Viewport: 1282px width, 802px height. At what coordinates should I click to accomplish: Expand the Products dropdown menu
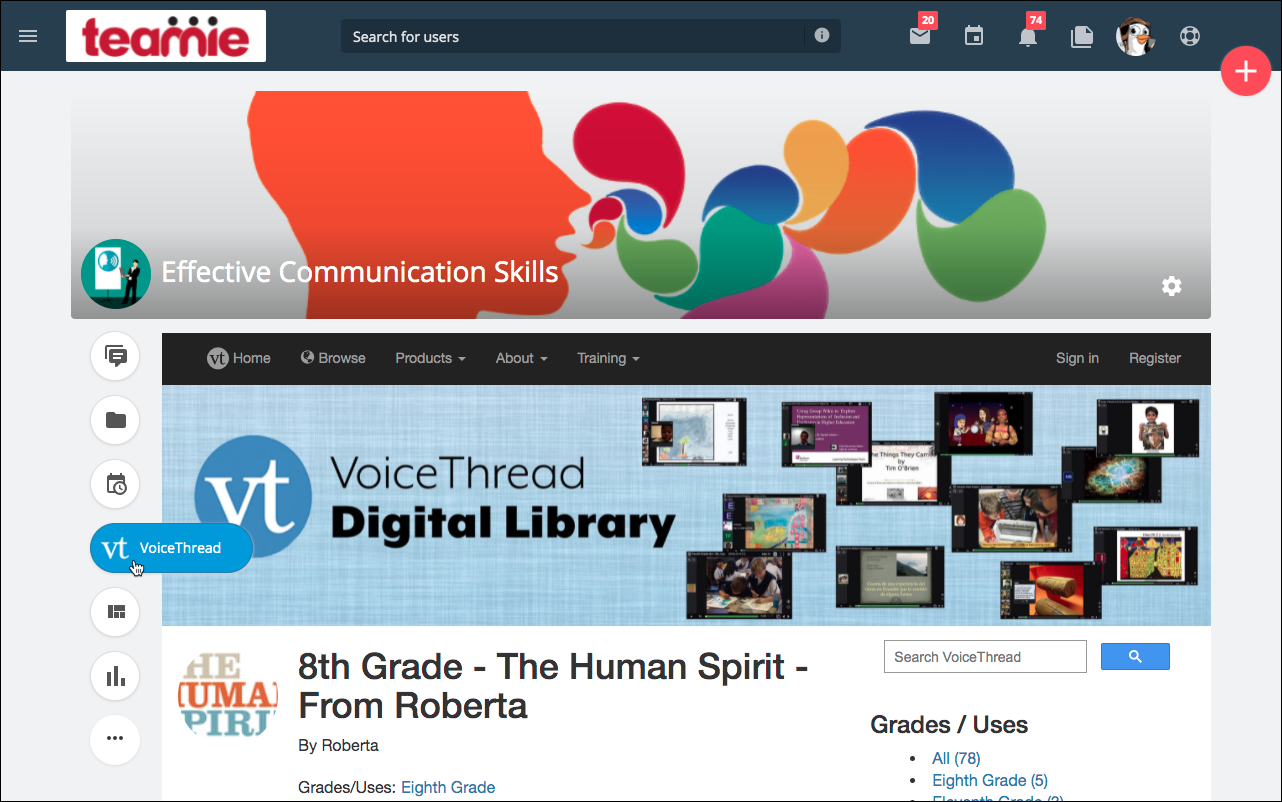point(430,358)
